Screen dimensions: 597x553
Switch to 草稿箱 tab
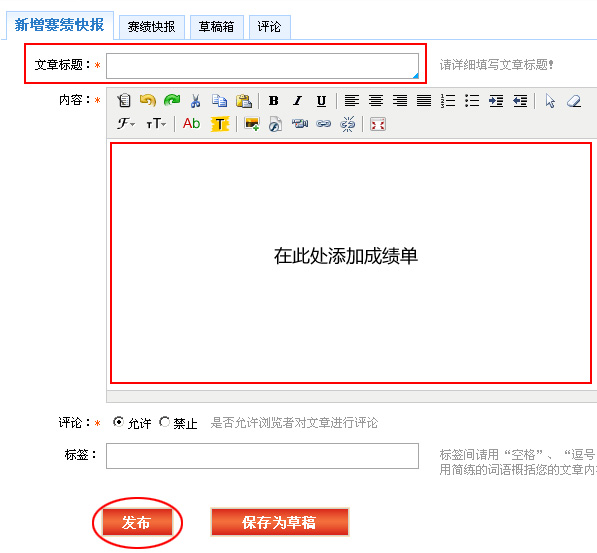[216, 27]
